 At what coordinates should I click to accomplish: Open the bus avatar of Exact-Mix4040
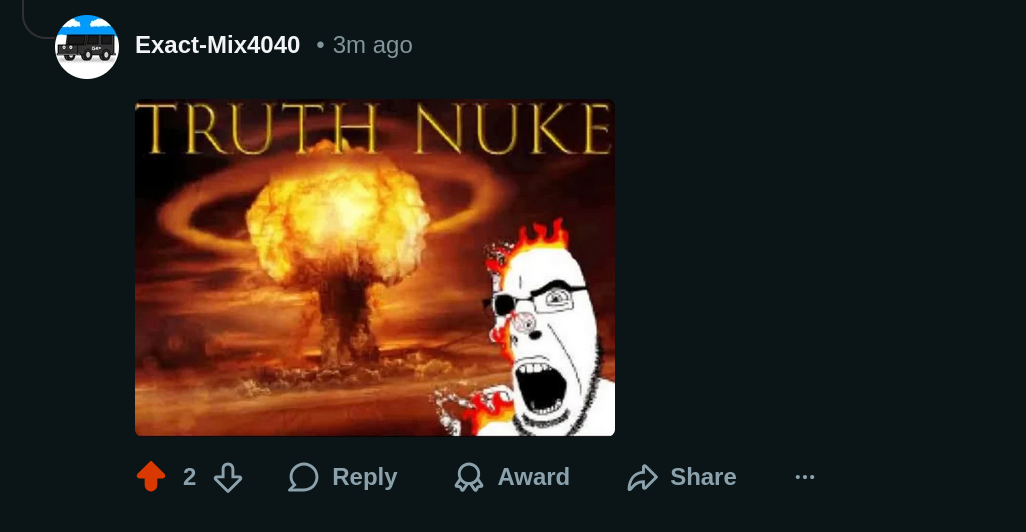tap(87, 47)
